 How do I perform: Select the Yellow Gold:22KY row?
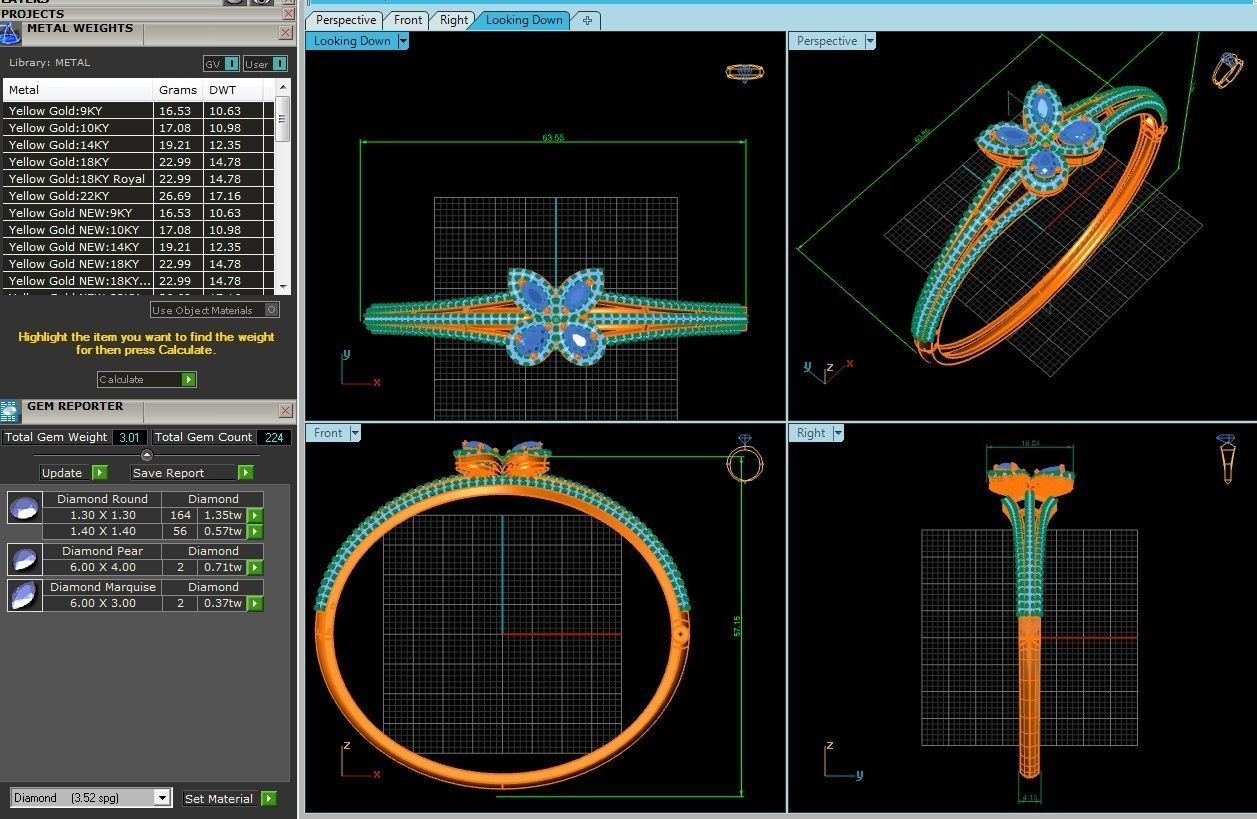click(x=139, y=196)
